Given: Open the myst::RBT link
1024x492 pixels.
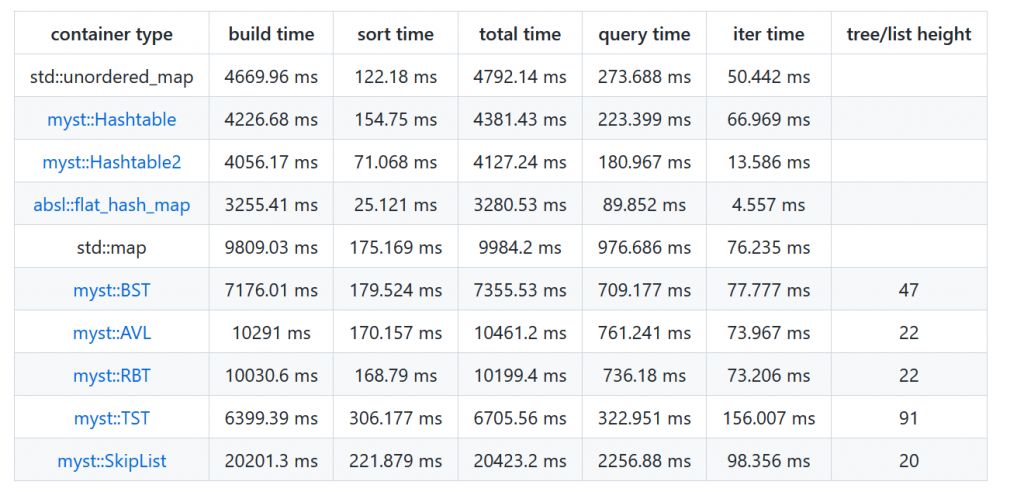Looking at the screenshot, I should pos(112,376).
